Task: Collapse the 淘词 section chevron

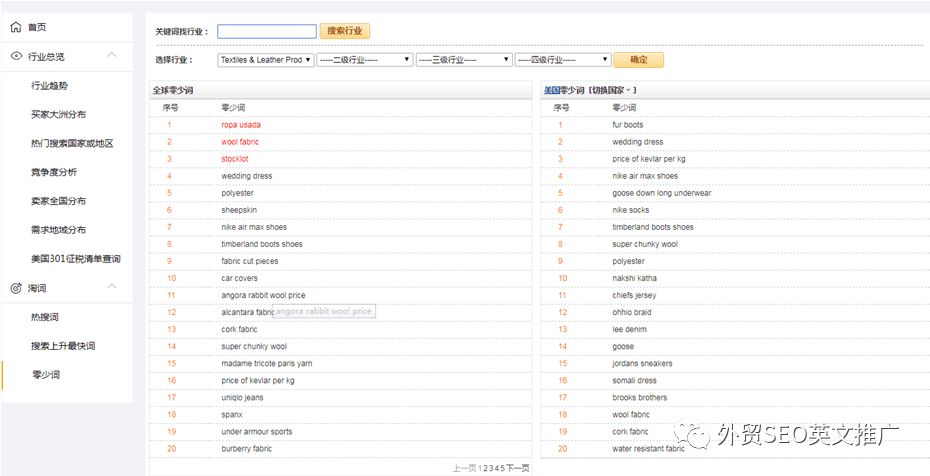Action: (112, 287)
